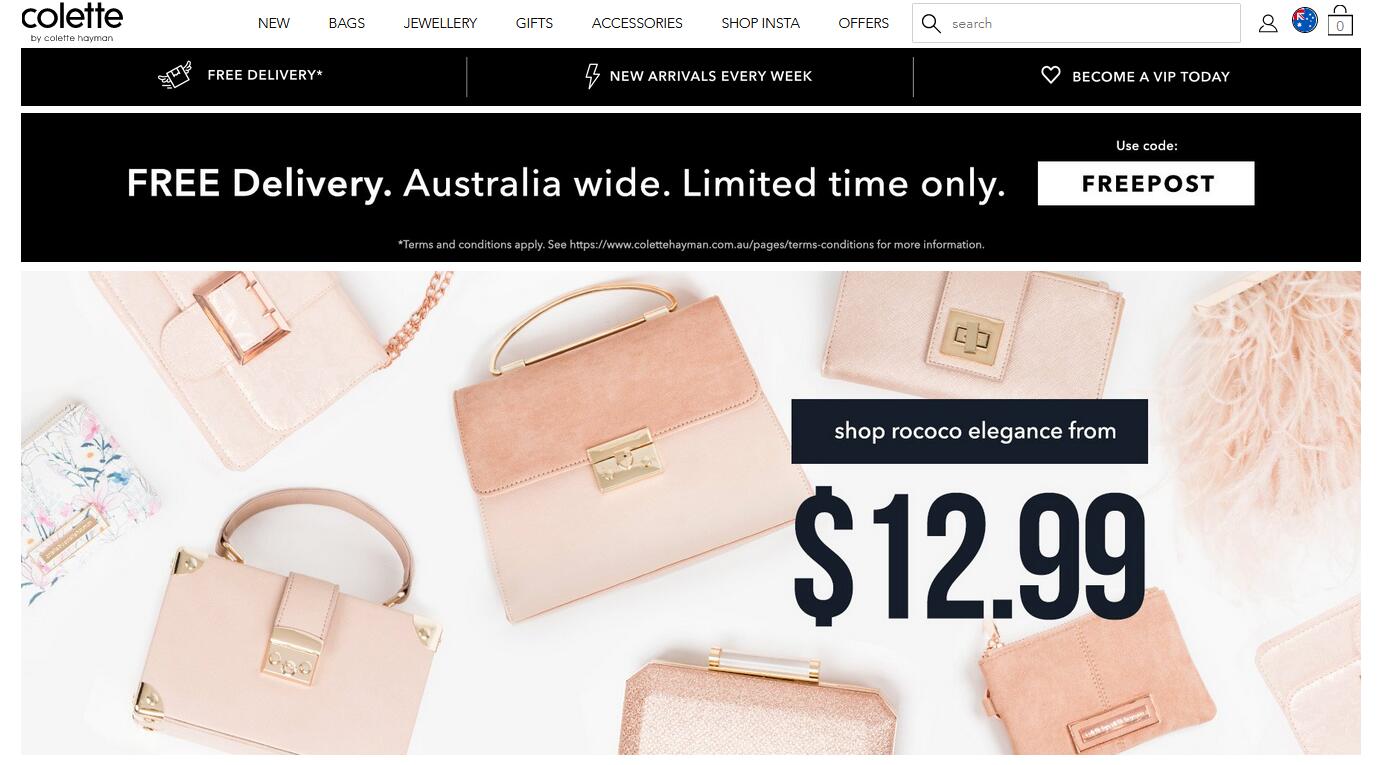
Task: Click the free delivery parcel icon
Action: (175, 75)
